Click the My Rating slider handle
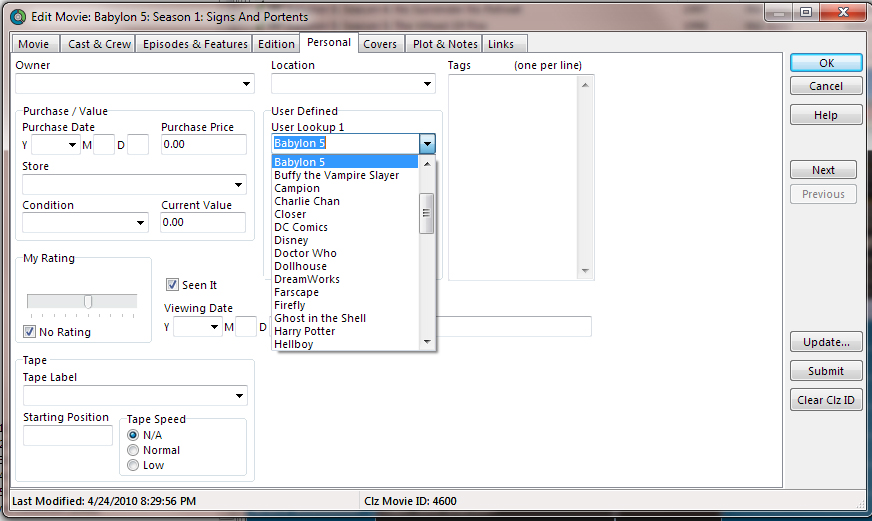 pyautogui.click(x=88, y=301)
